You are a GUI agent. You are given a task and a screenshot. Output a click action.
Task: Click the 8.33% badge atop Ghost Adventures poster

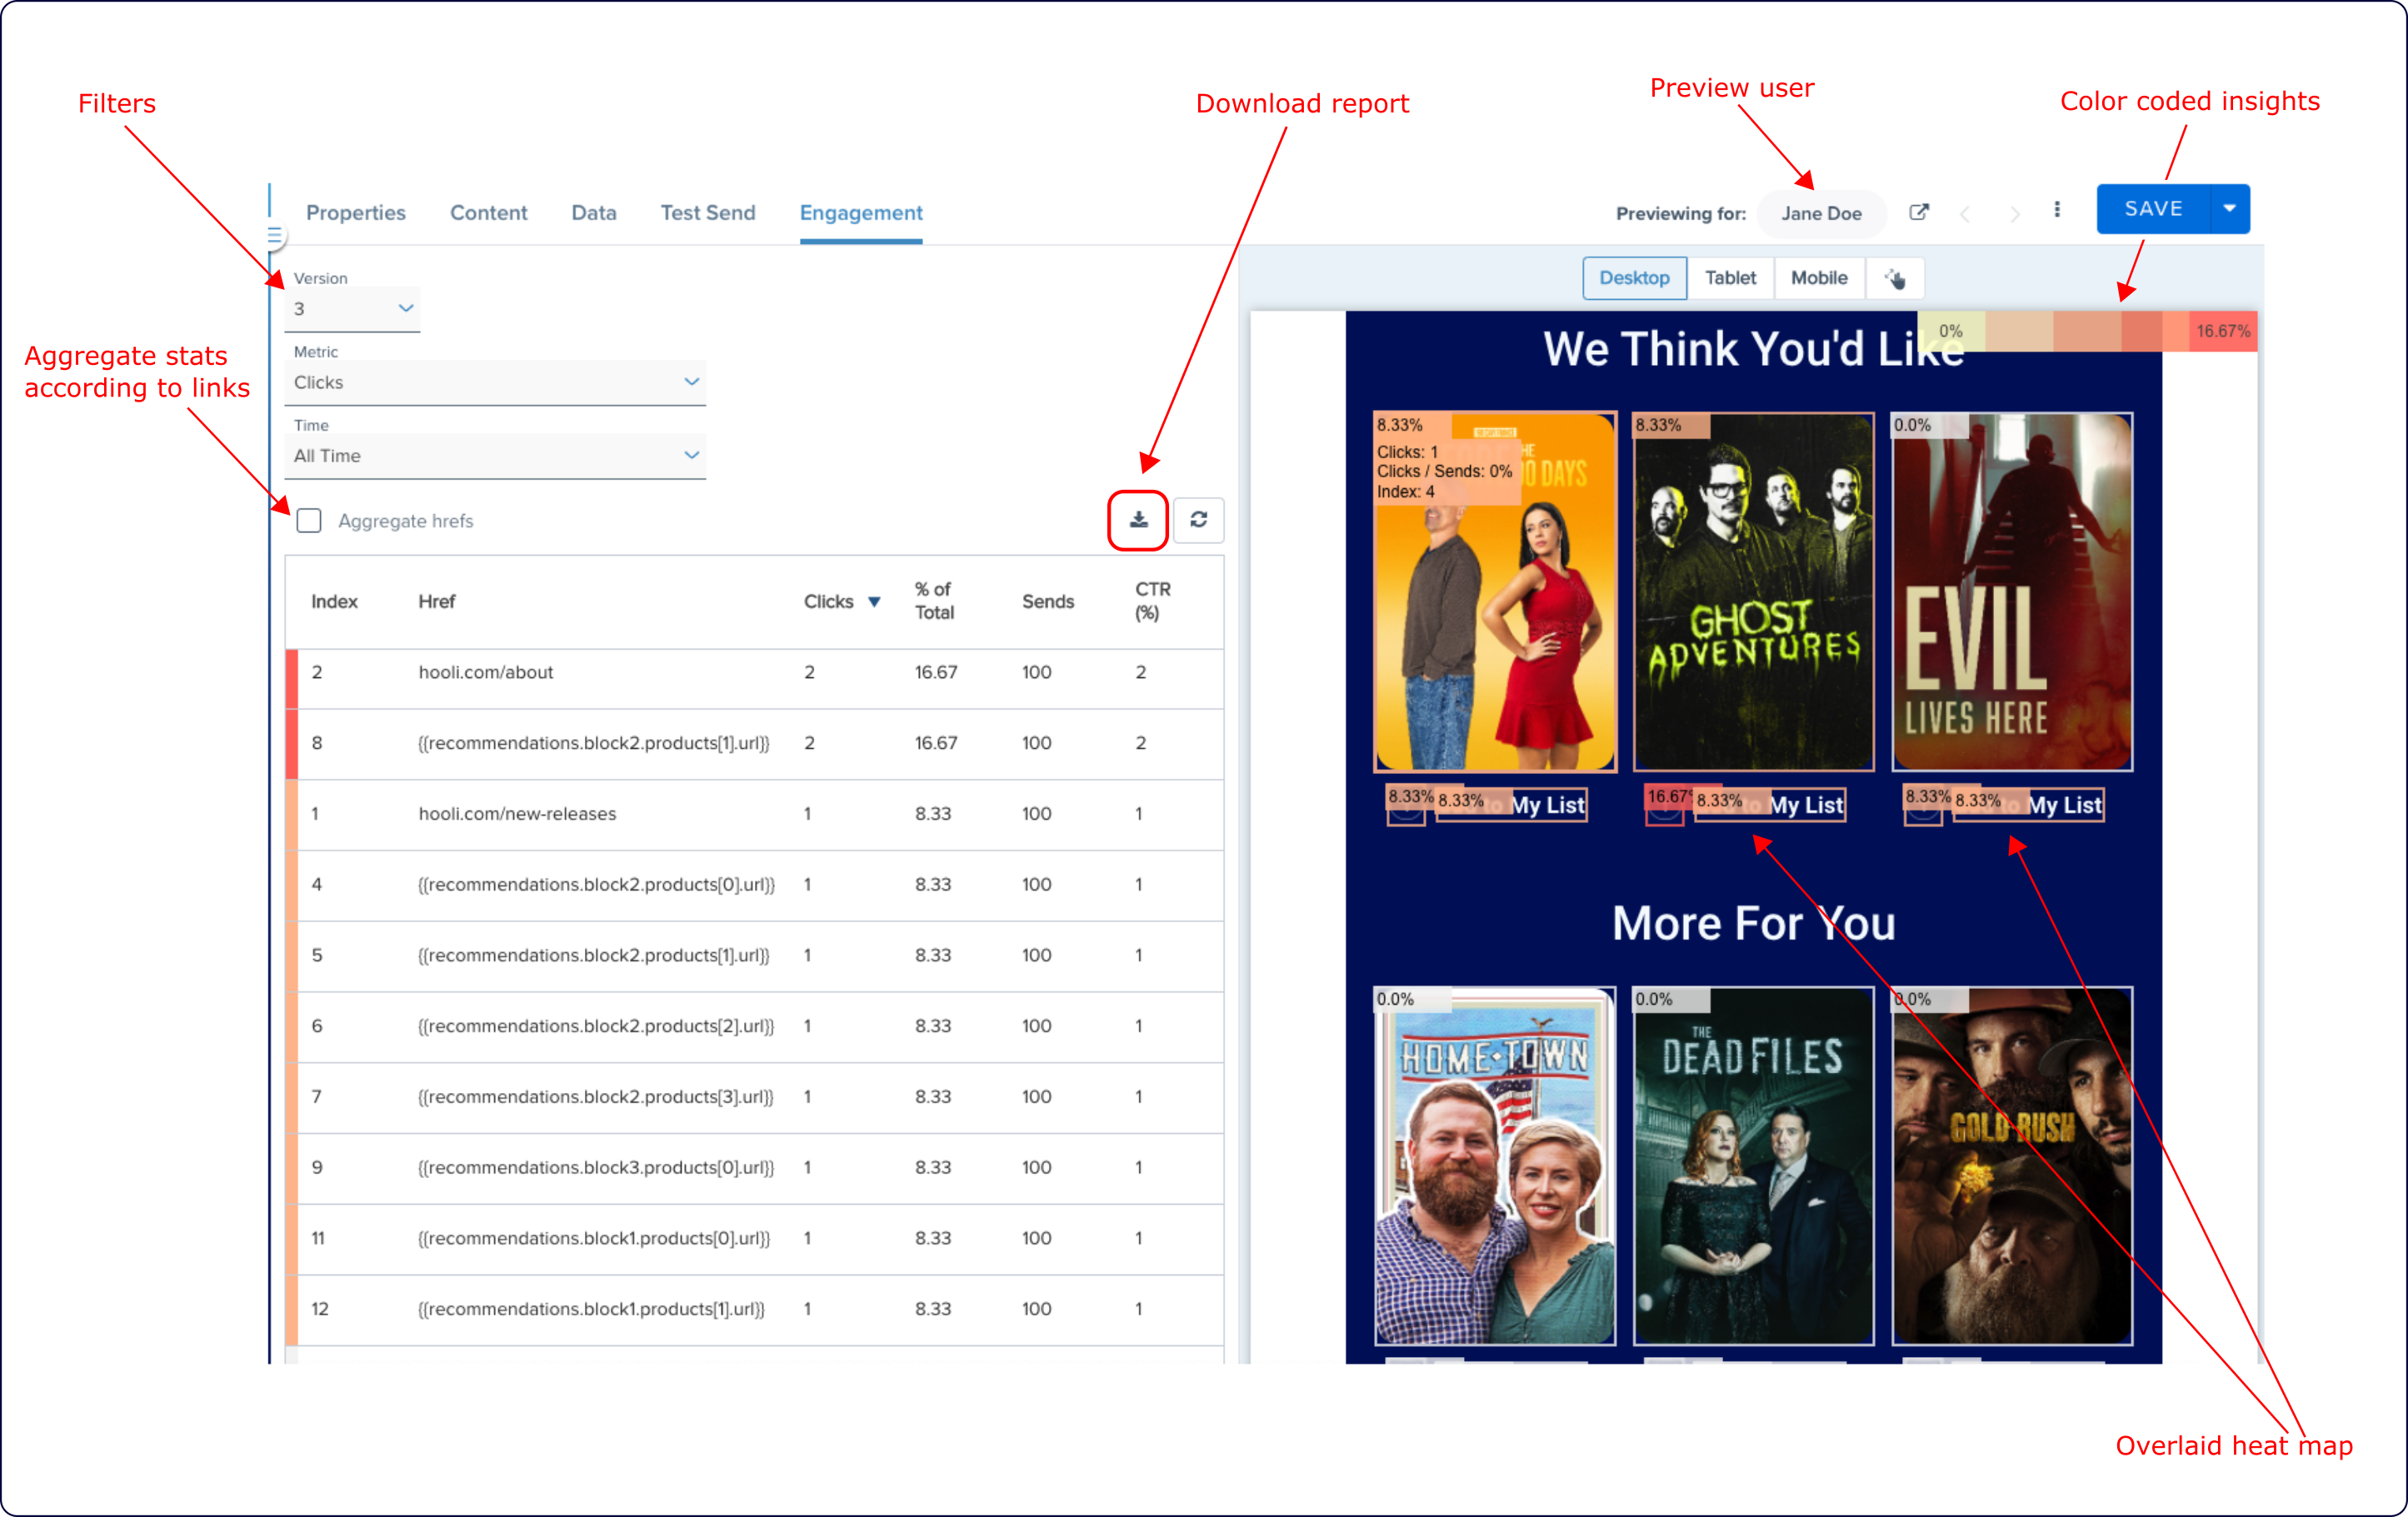tap(1671, 425)
